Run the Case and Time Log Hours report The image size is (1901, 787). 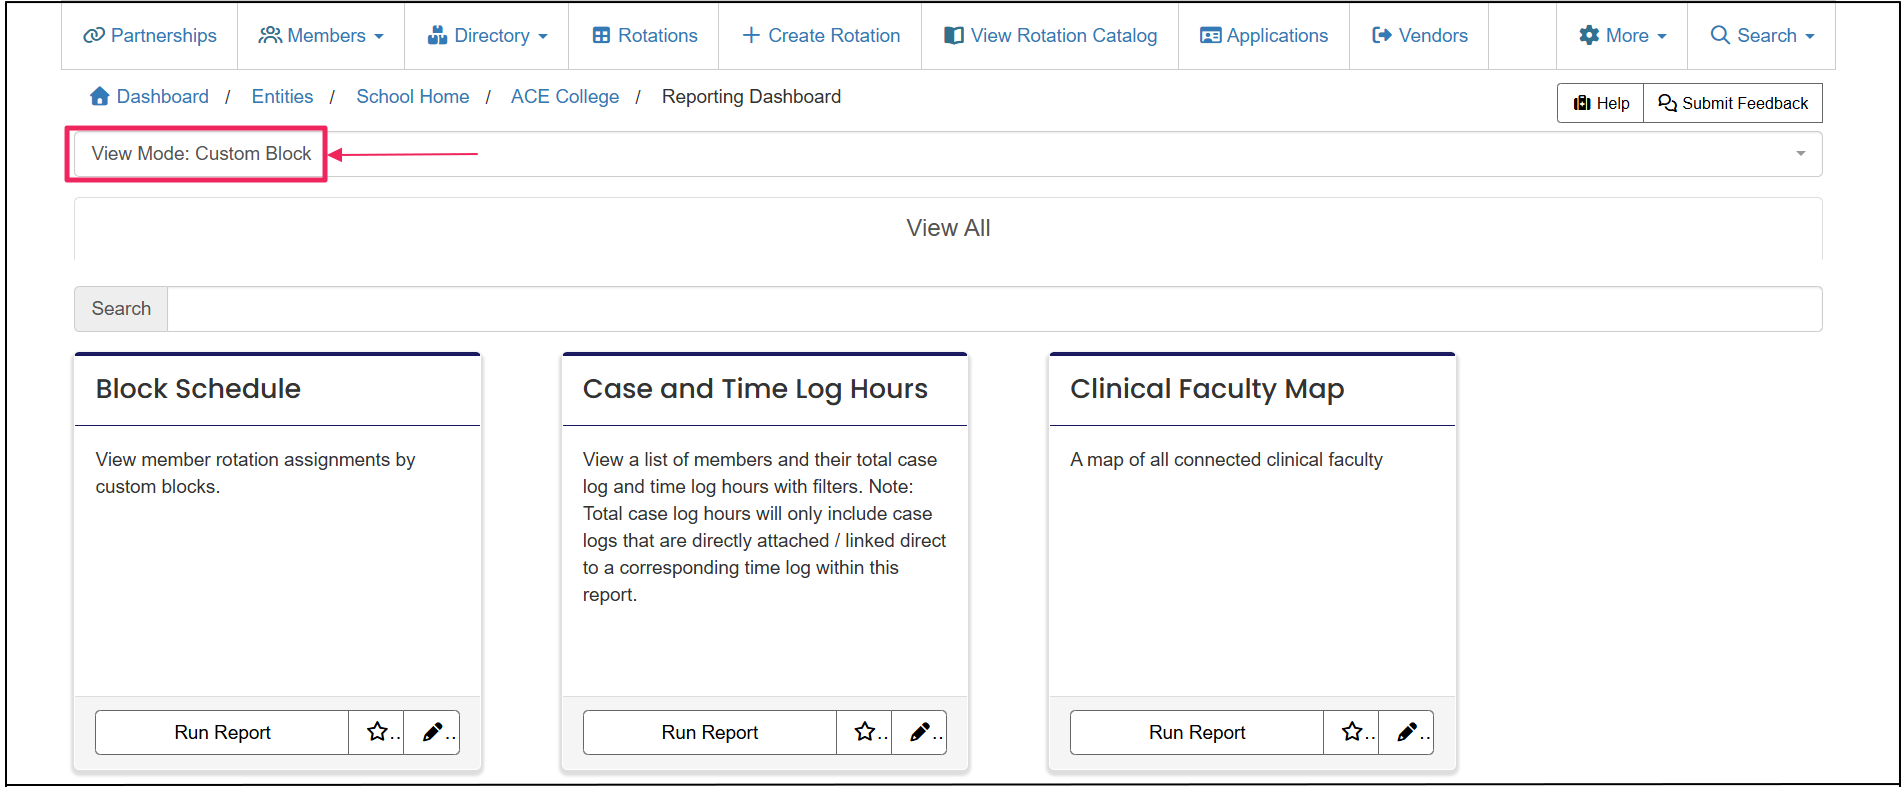[x=710, y=732]
